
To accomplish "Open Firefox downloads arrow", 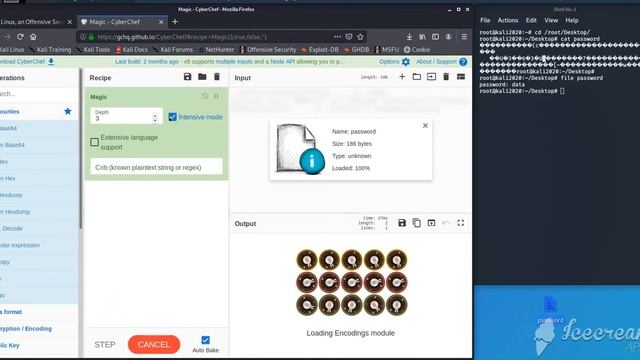I will click(409, 37).
